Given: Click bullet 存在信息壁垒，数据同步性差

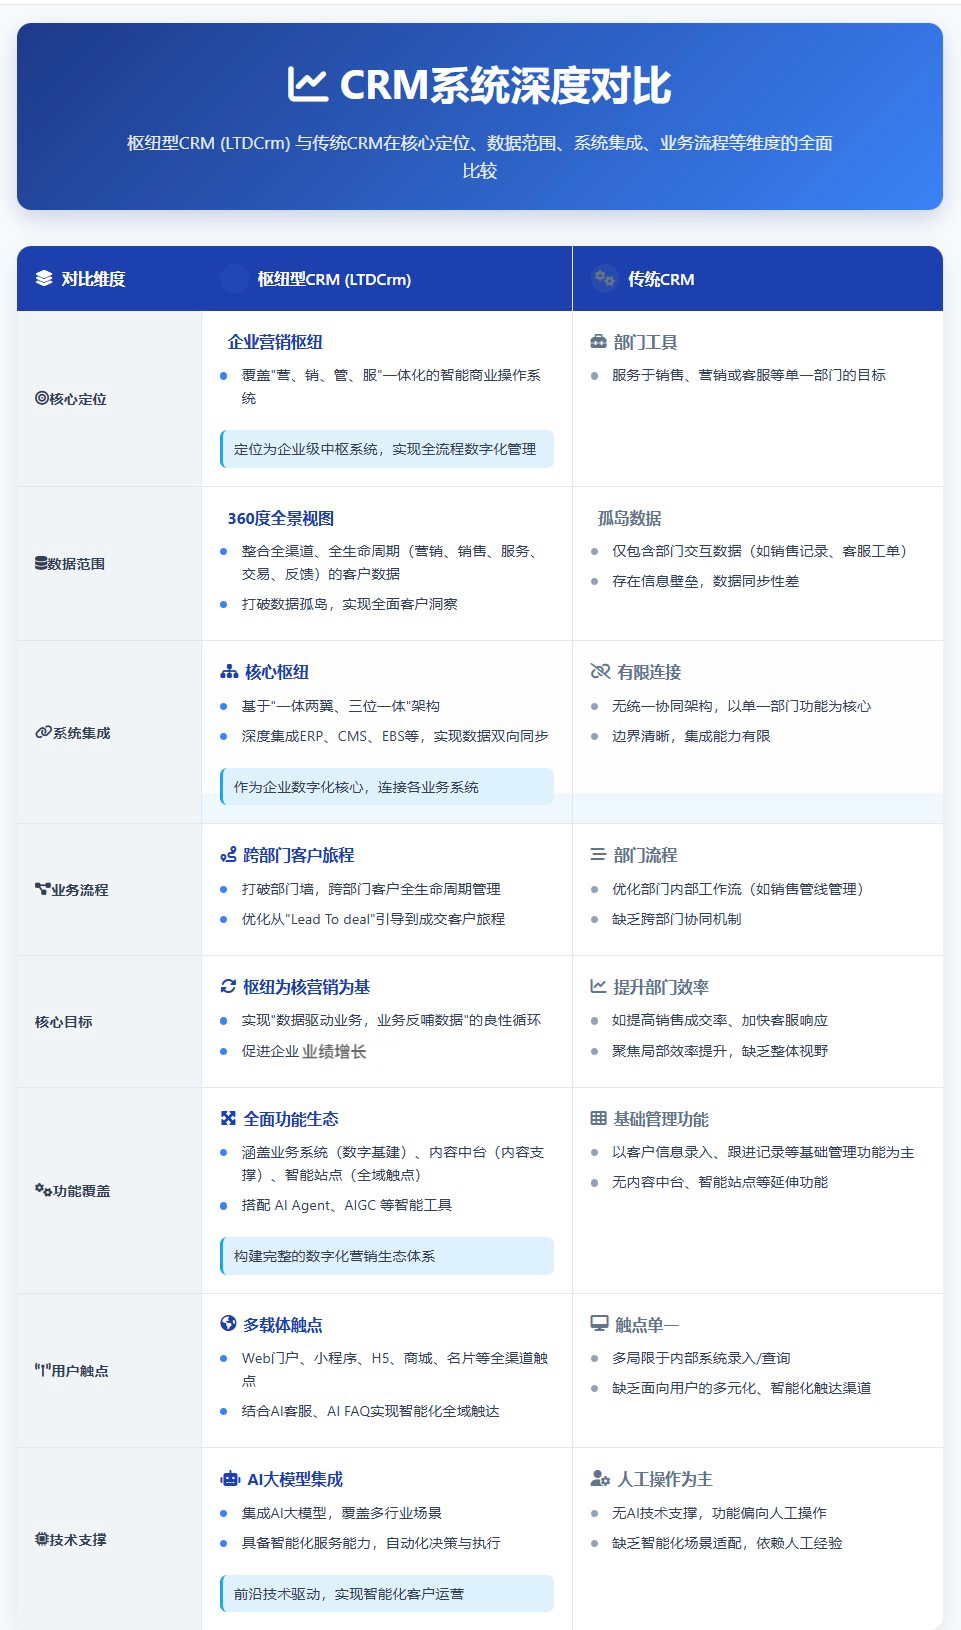Looking at the screenshot, I should pos(706,581).
